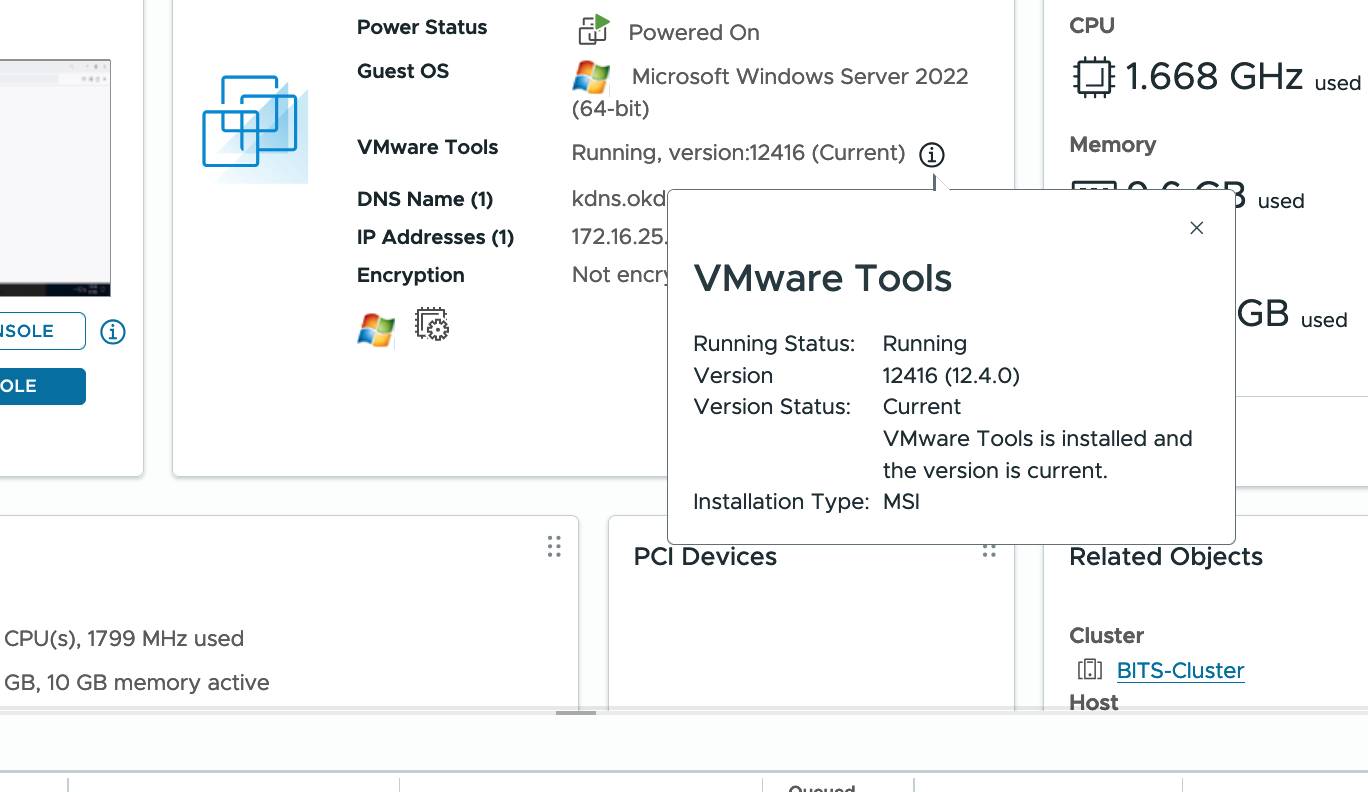The height and width of the screenshot is (792, 1368).
Task: Click the 'Powered On' text
Action: point(694,33)
